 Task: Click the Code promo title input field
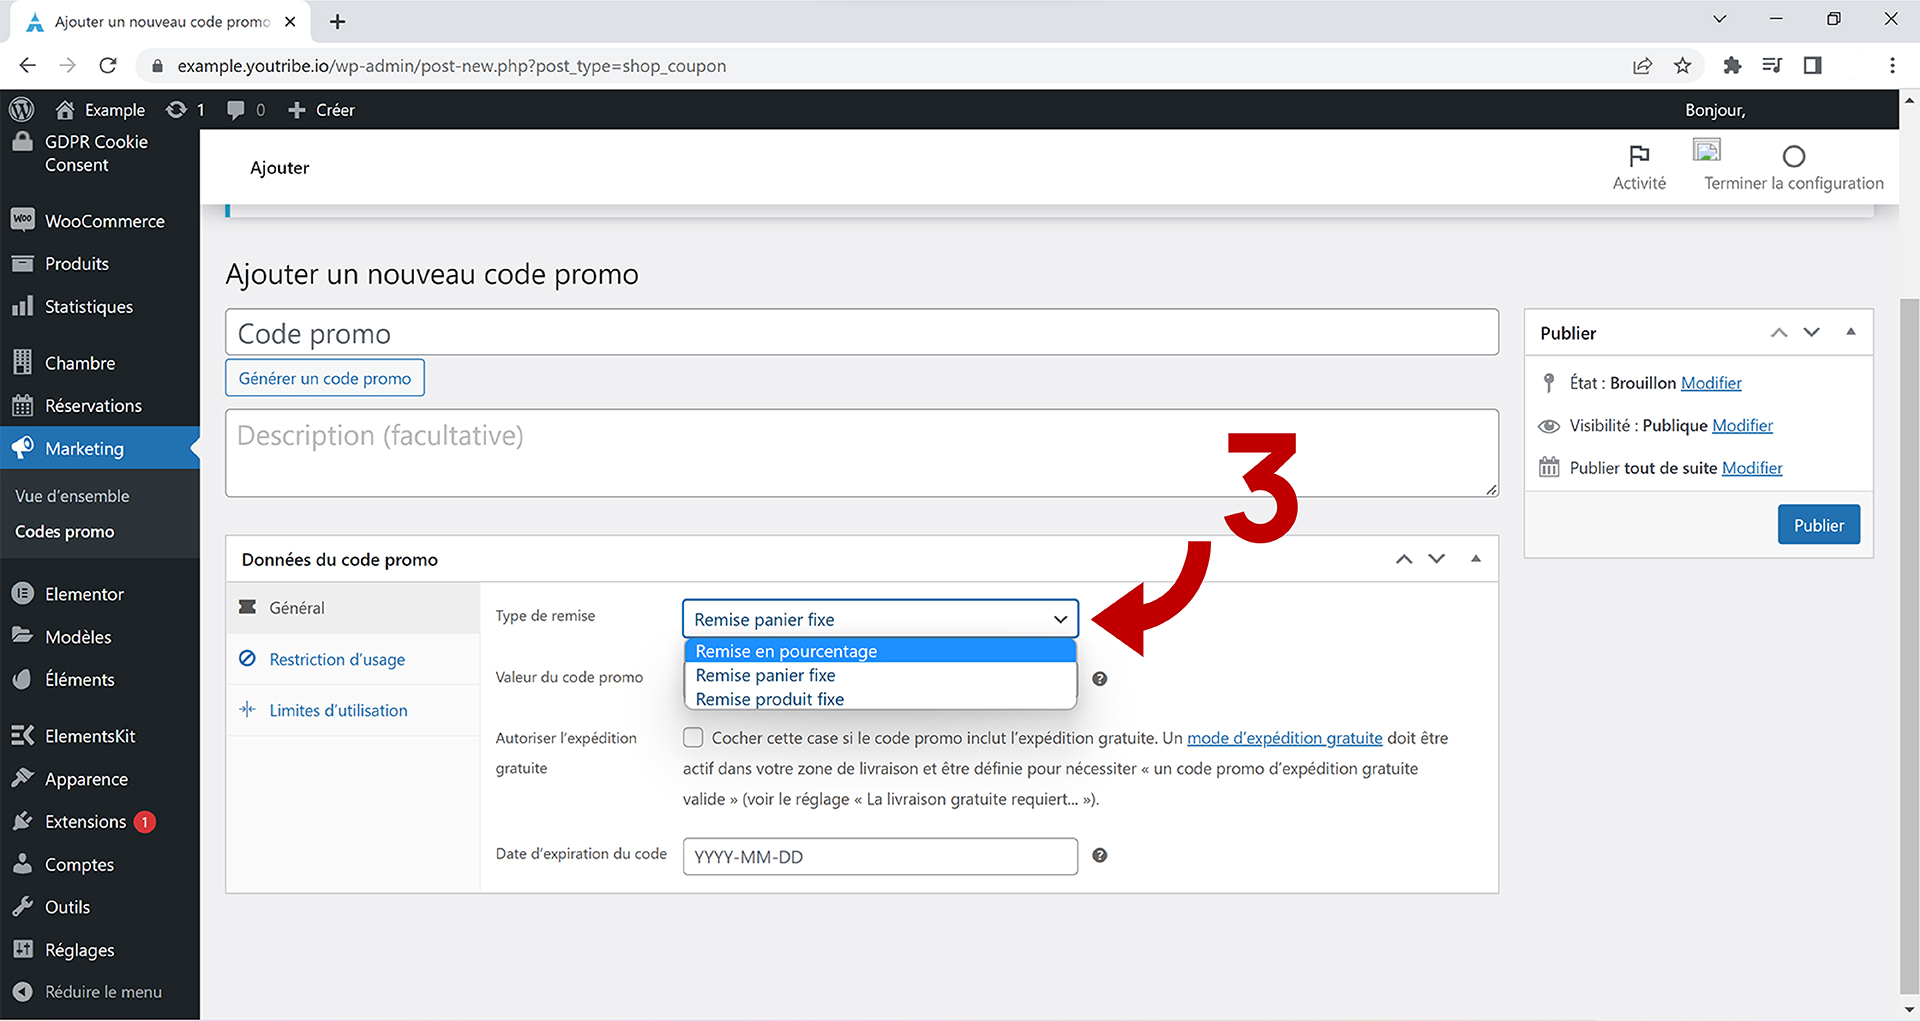pos(861,333)
